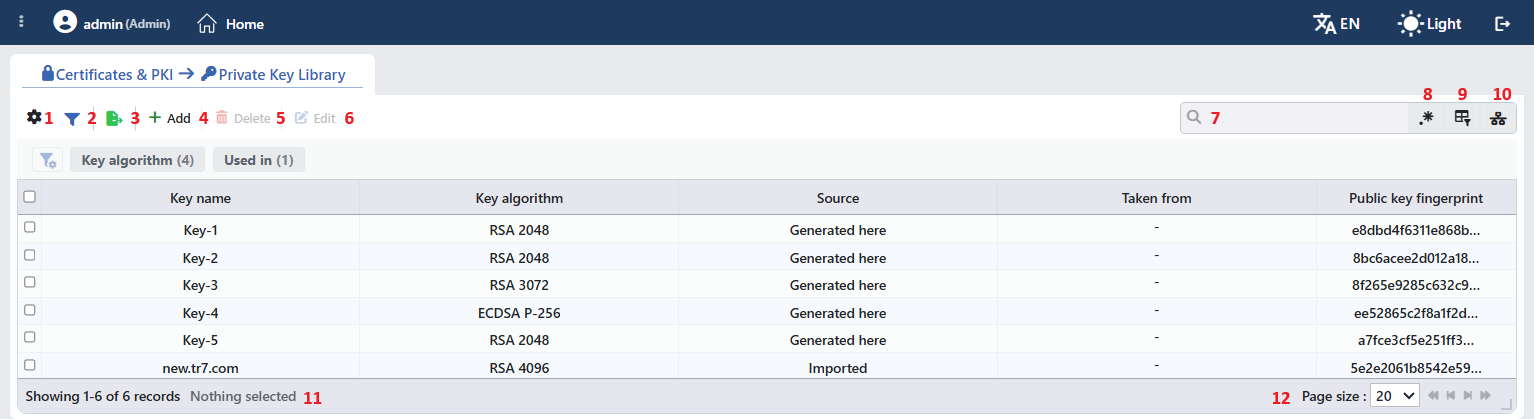This screenshot has width=1534, height=419.
Task: Check the Key-4 row checkbox
Action: click(29, 311)
